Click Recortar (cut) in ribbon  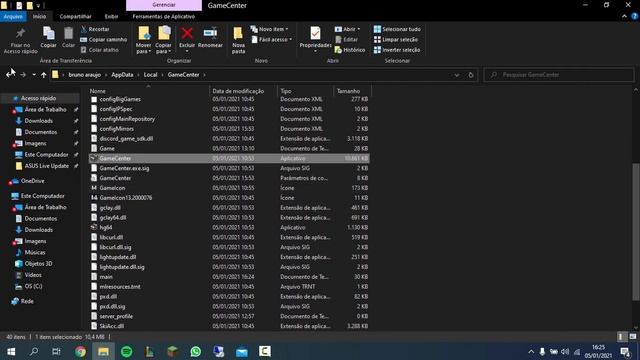coord(95,29)
